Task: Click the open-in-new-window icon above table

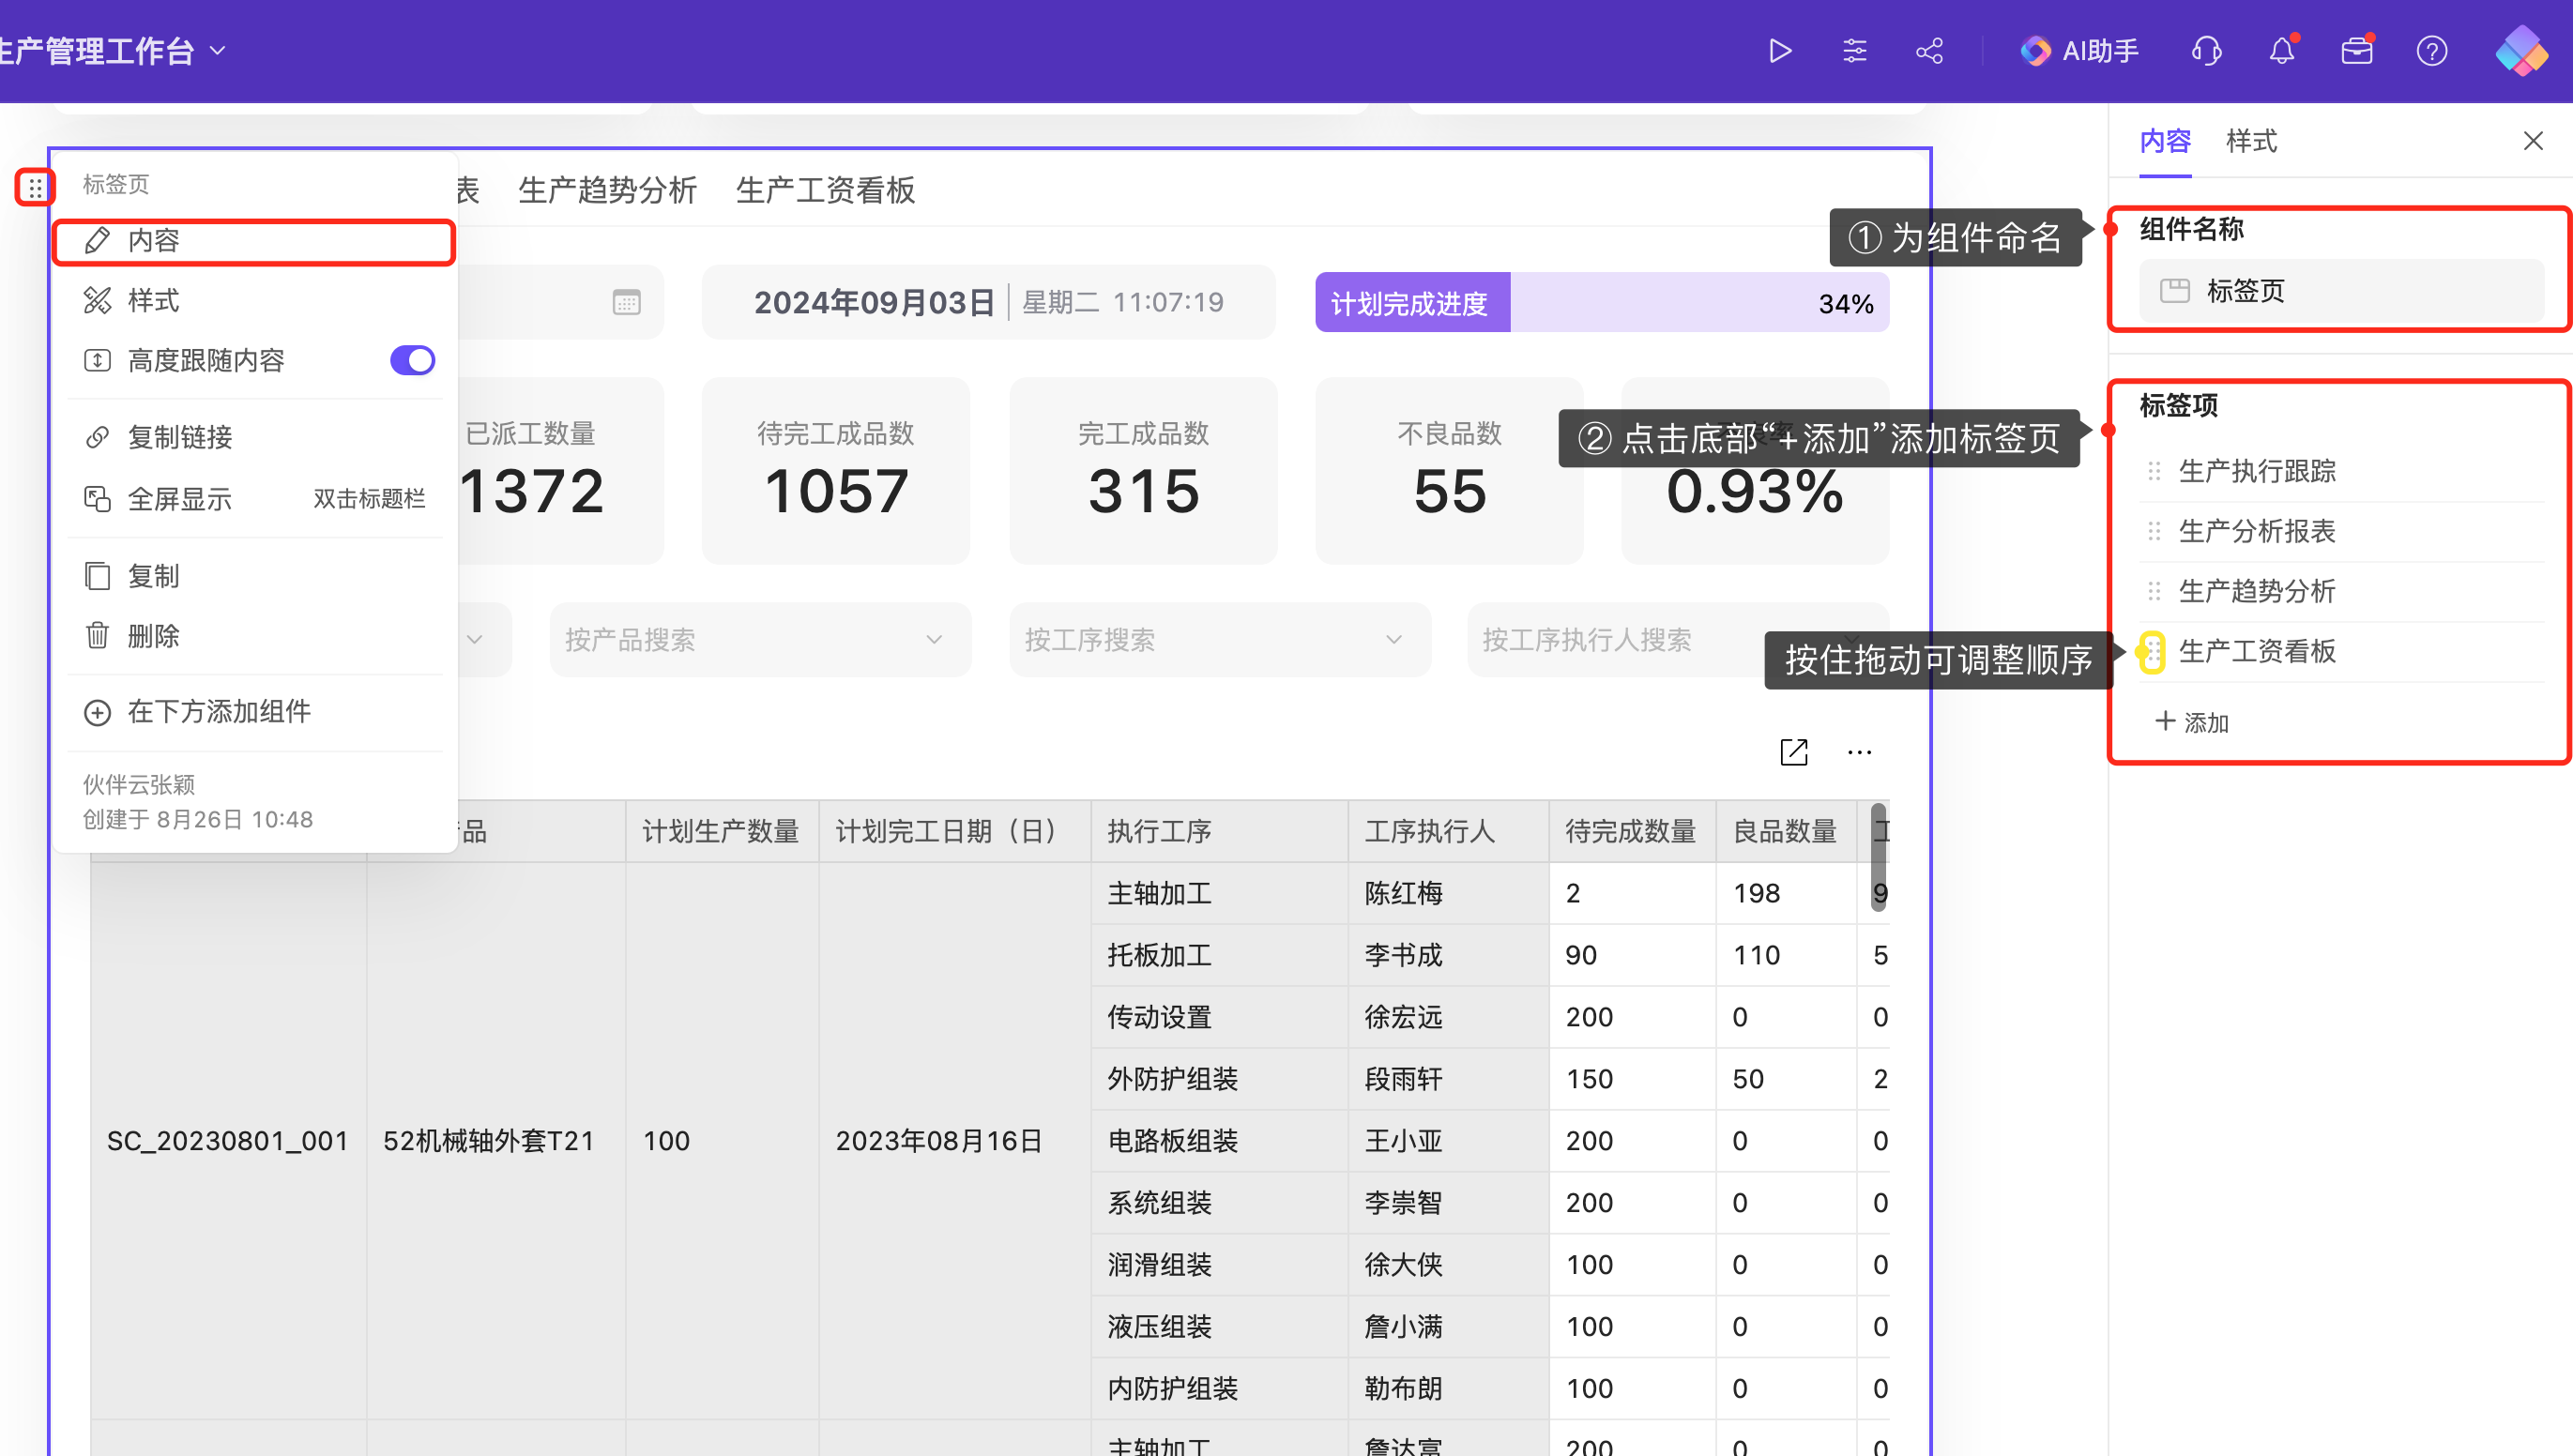Action: [x=1794, y=752]
